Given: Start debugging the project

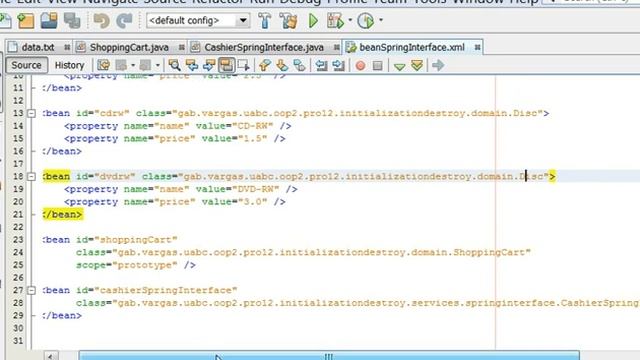Looking at the screenshot, I should [336, 20].
